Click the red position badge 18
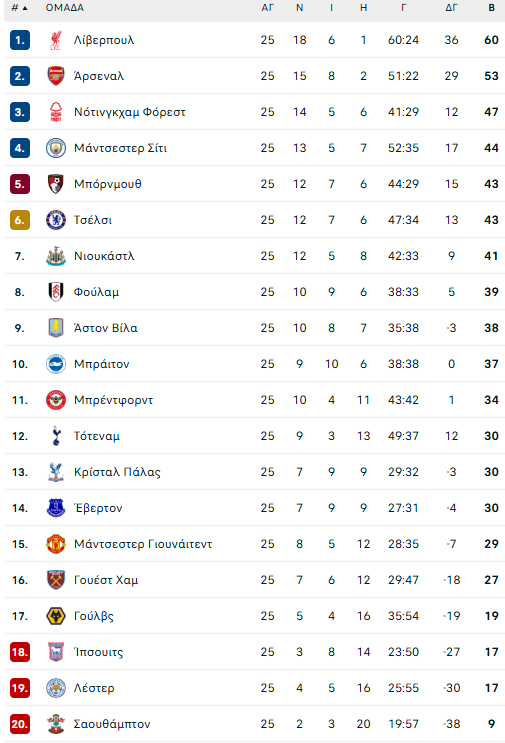The width and height of the screenshot is (505, 743). (x=20, y=652)
